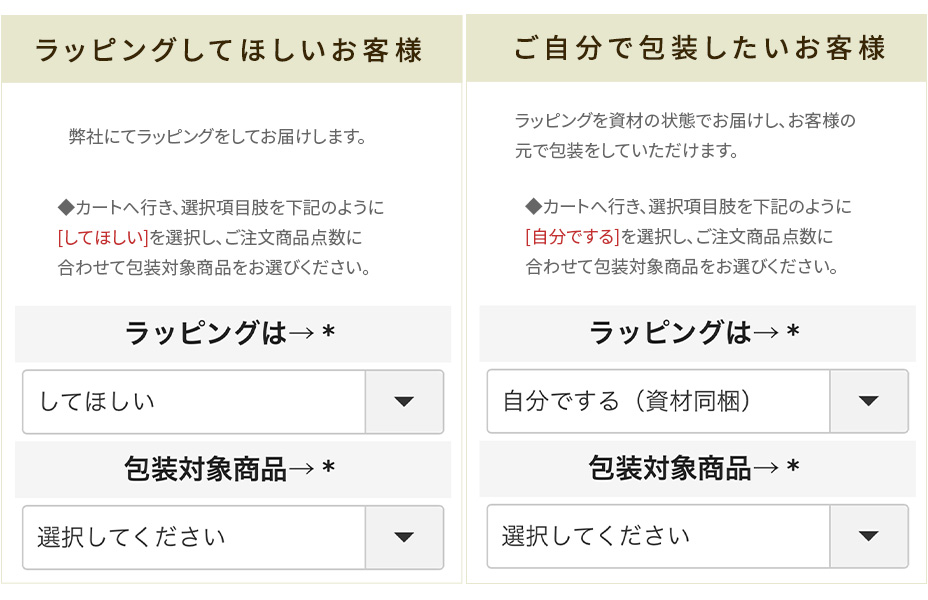
Task: Click the left panel 'ラッピングは→＊' label
Action: (x=231, y=333)
